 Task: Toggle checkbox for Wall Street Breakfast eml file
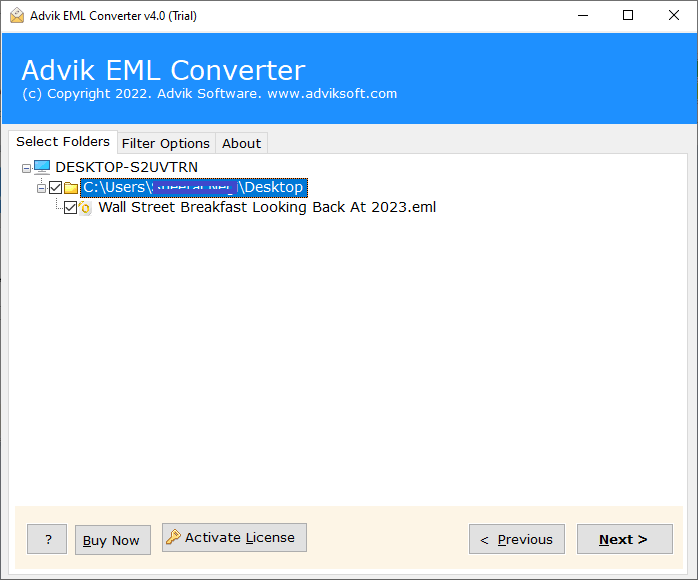pyautogui.click(x=70, y=208)
